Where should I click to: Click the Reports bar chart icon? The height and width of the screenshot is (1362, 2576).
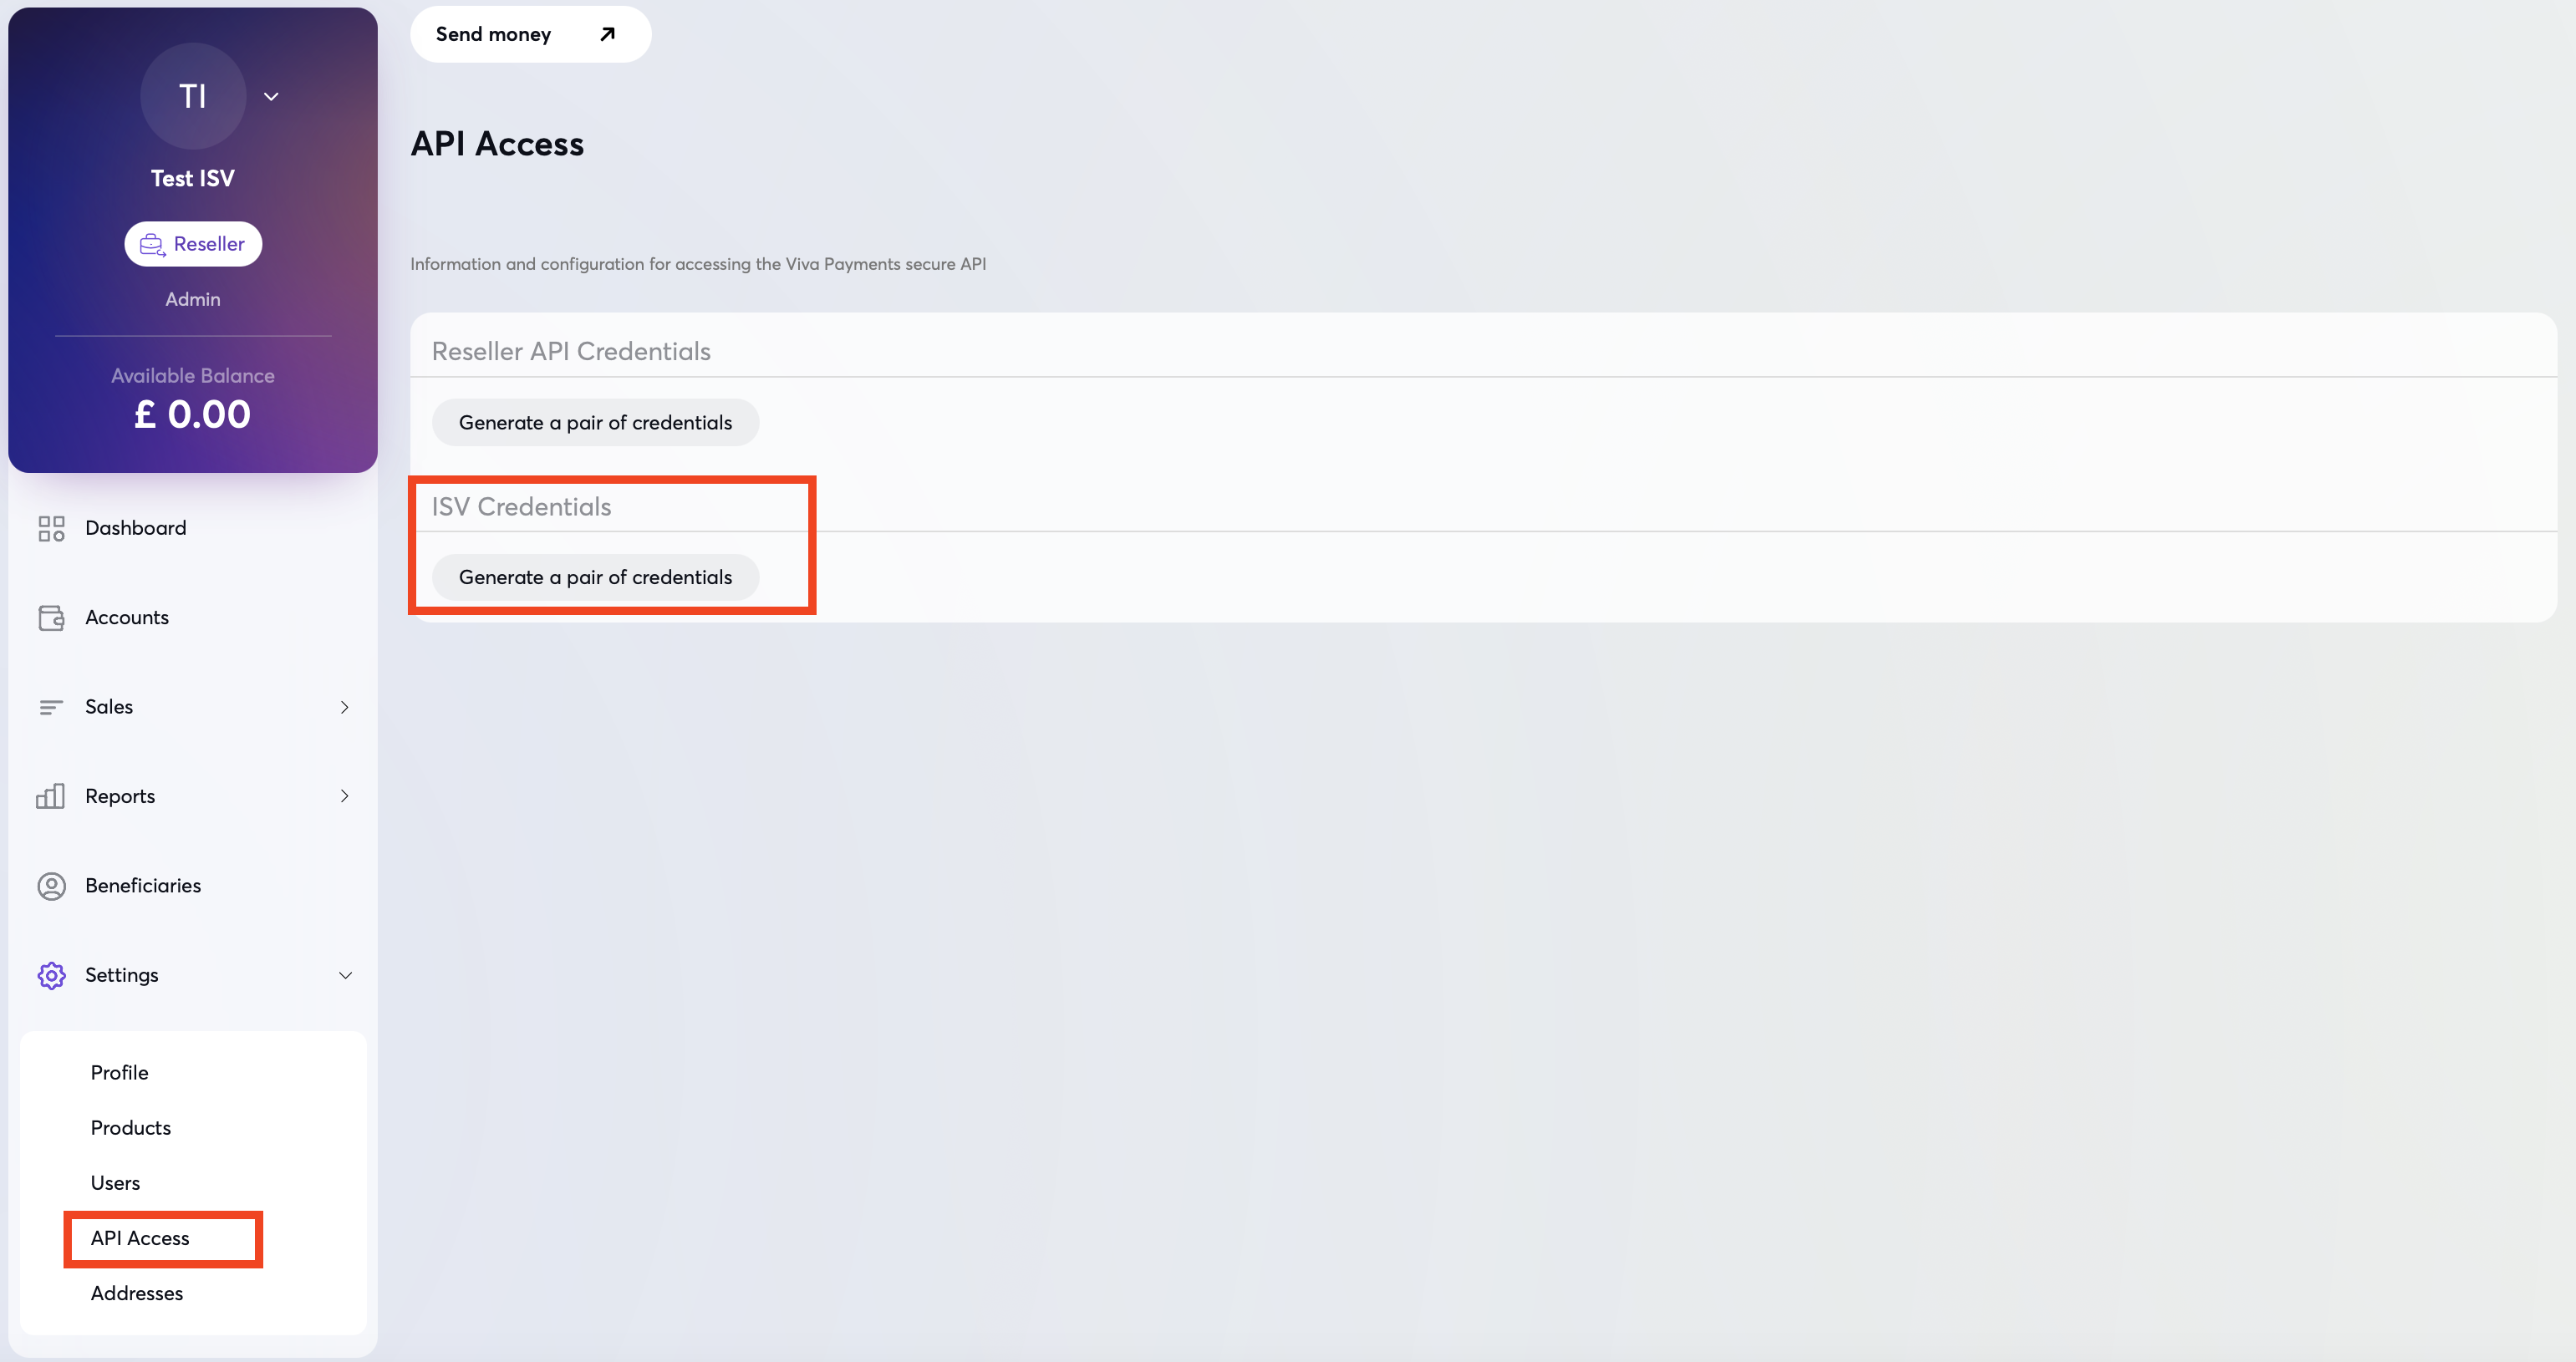coord(51,796)
